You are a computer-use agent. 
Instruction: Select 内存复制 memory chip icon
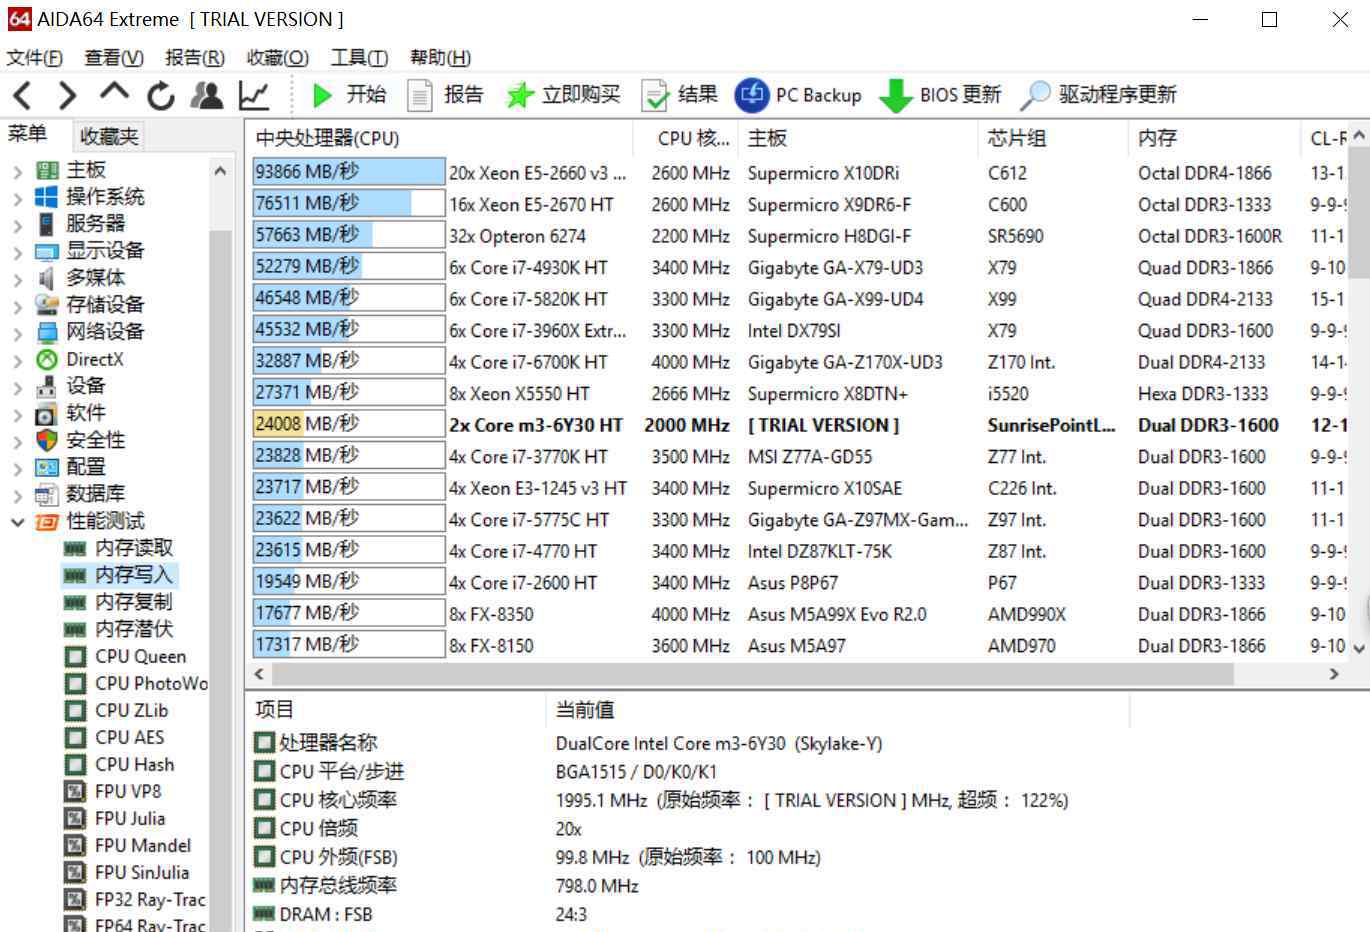(75, 602)
